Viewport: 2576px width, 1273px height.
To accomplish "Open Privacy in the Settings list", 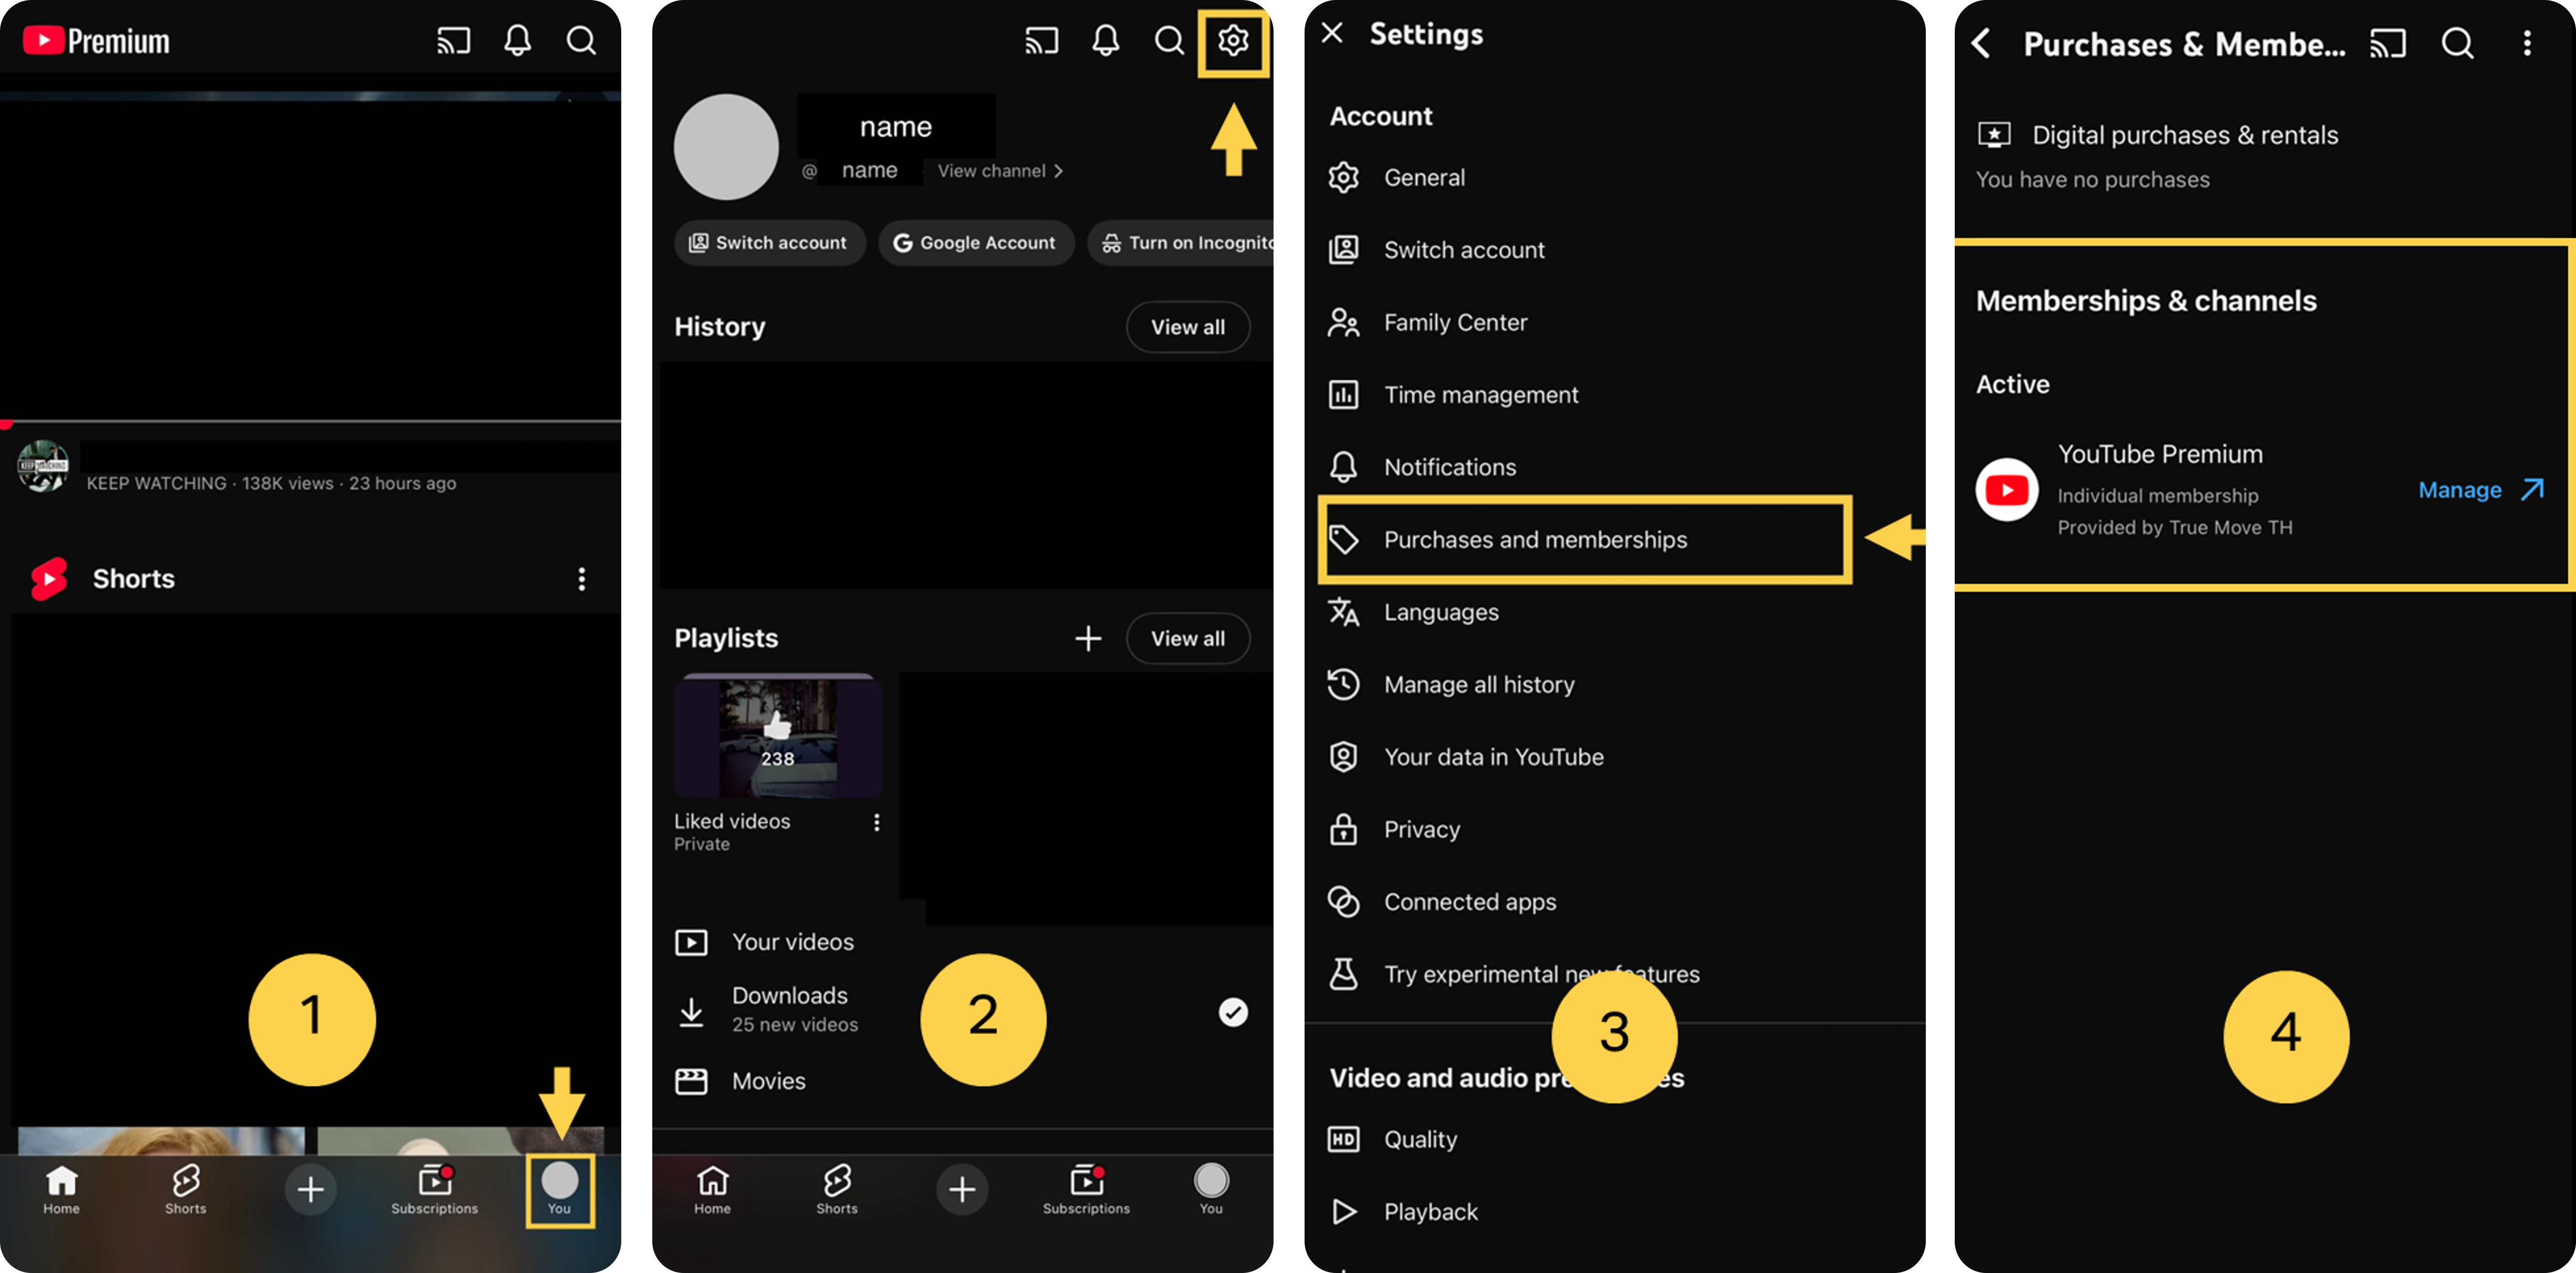I will click(x=1423, y=829).
